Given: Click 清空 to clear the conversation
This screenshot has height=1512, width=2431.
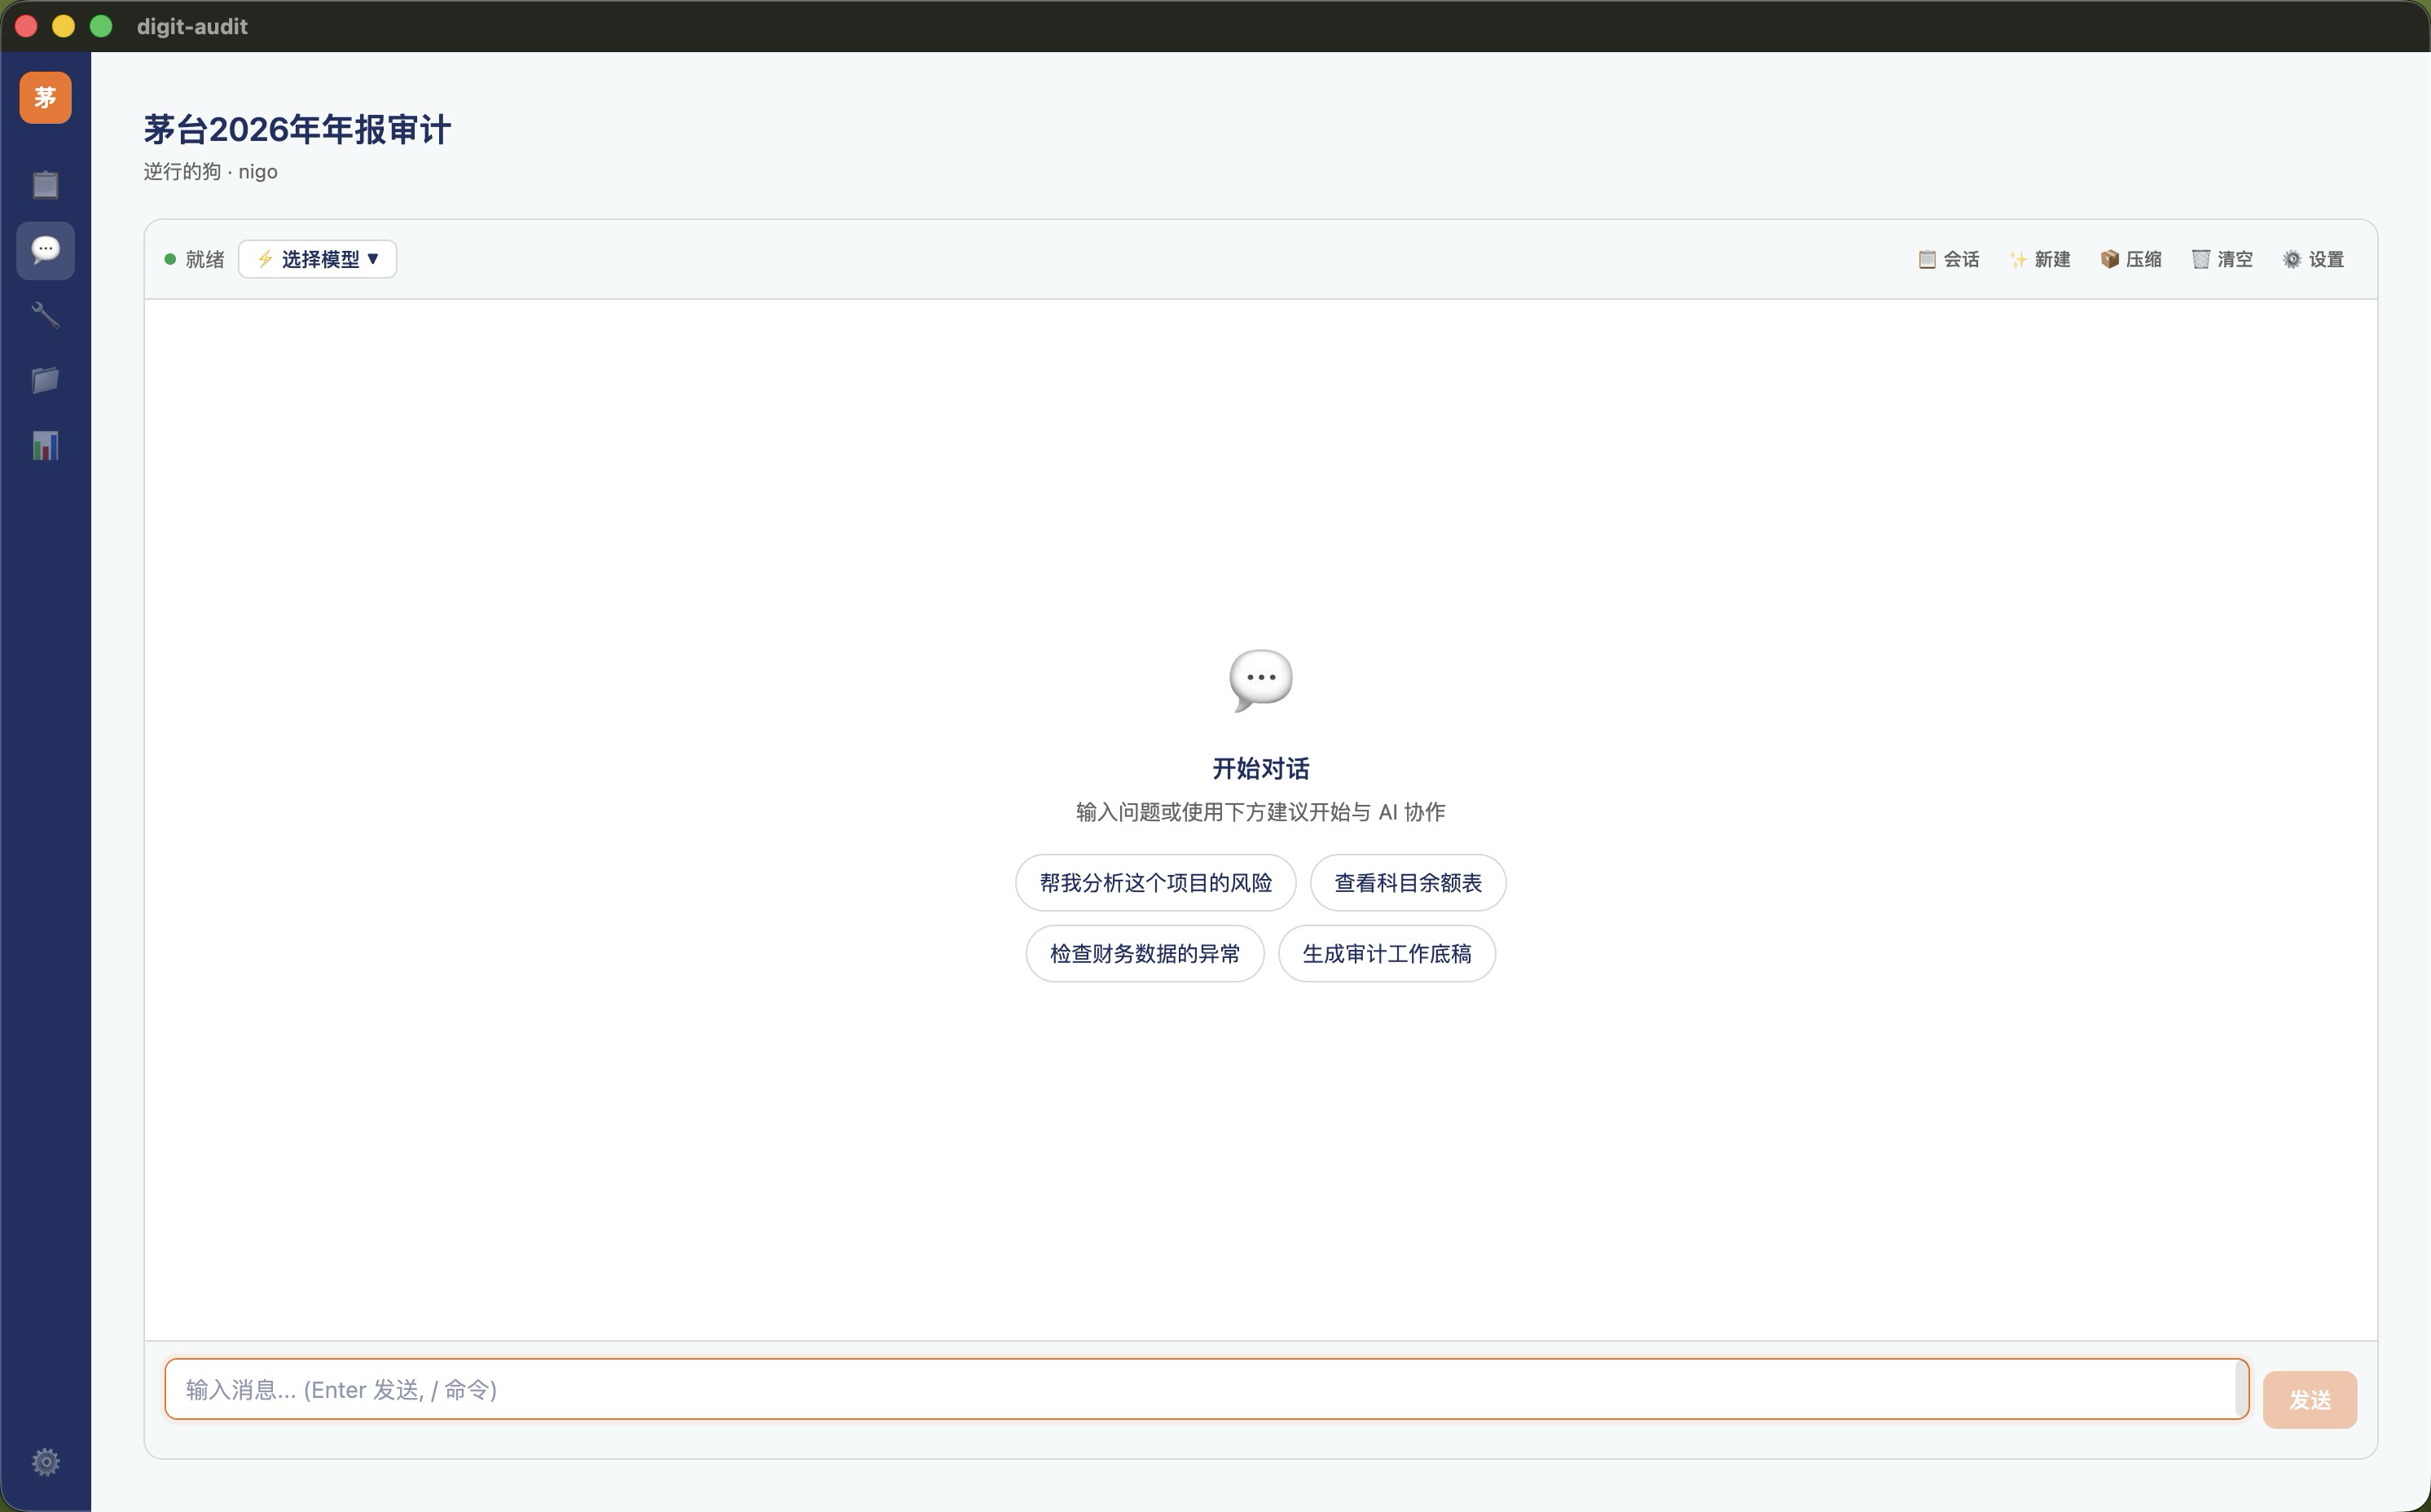Looking at the screenshot, I should [x=2222, y=259].
